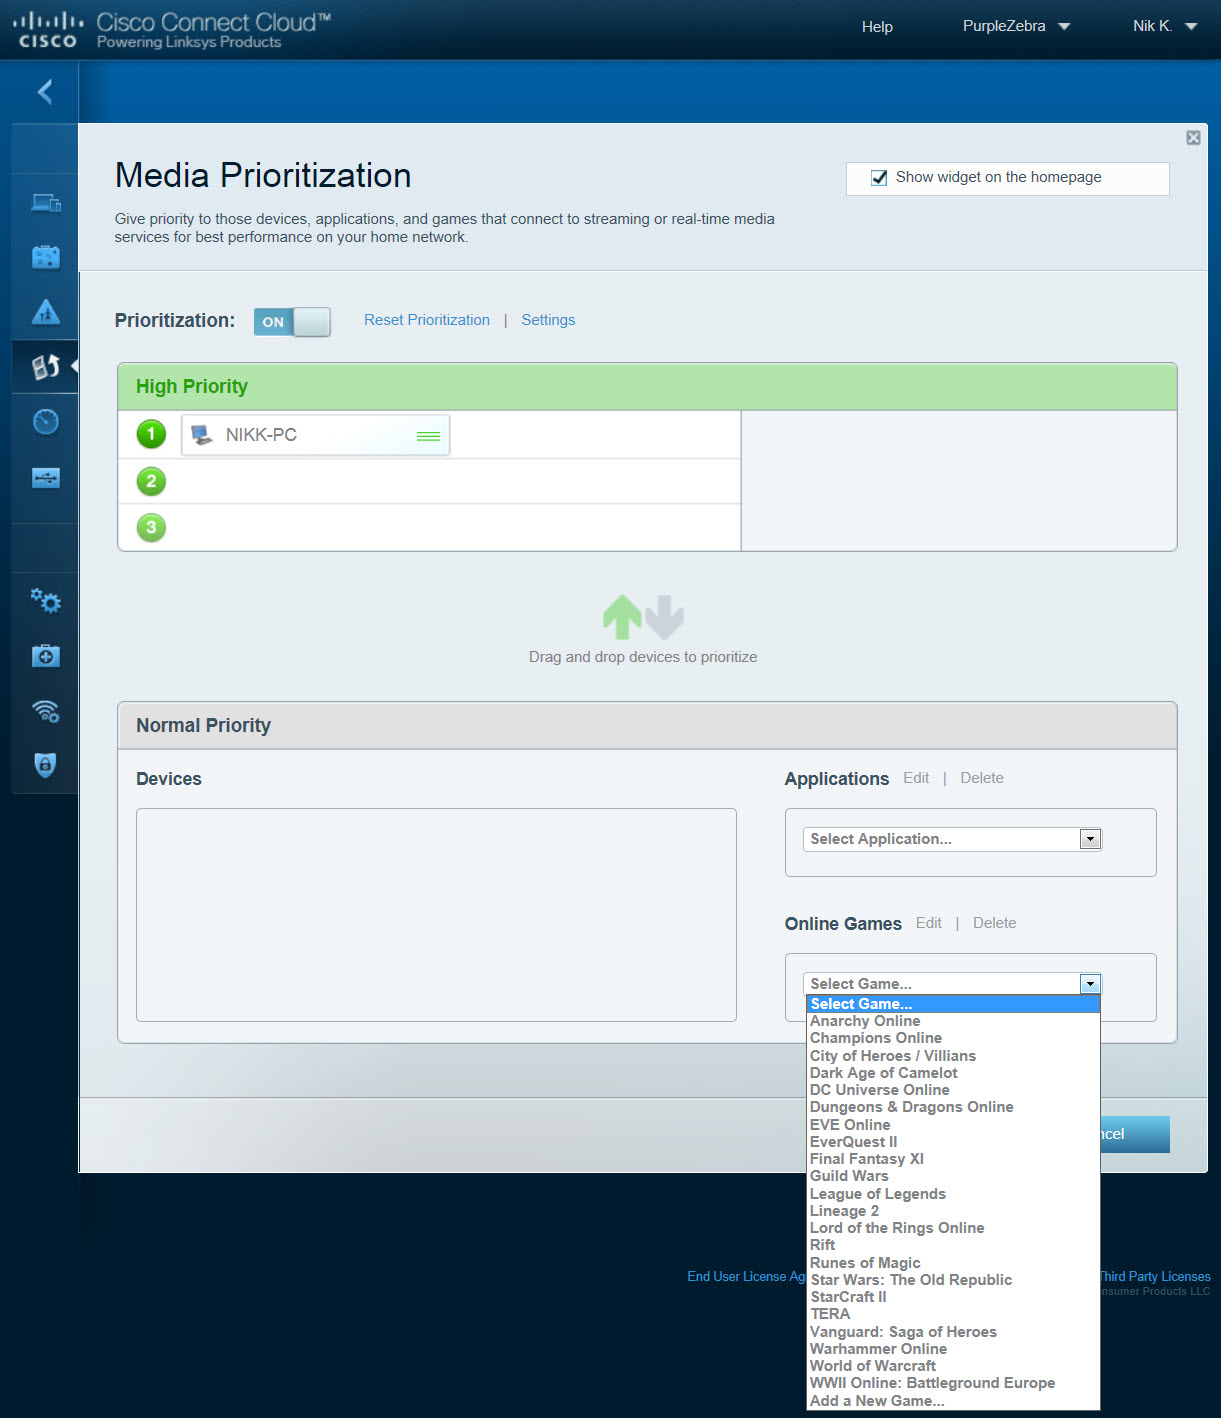This screenshot has height=1418, width=1221.
Task: Choose Guild Wars from the list
Action: 953,1176
